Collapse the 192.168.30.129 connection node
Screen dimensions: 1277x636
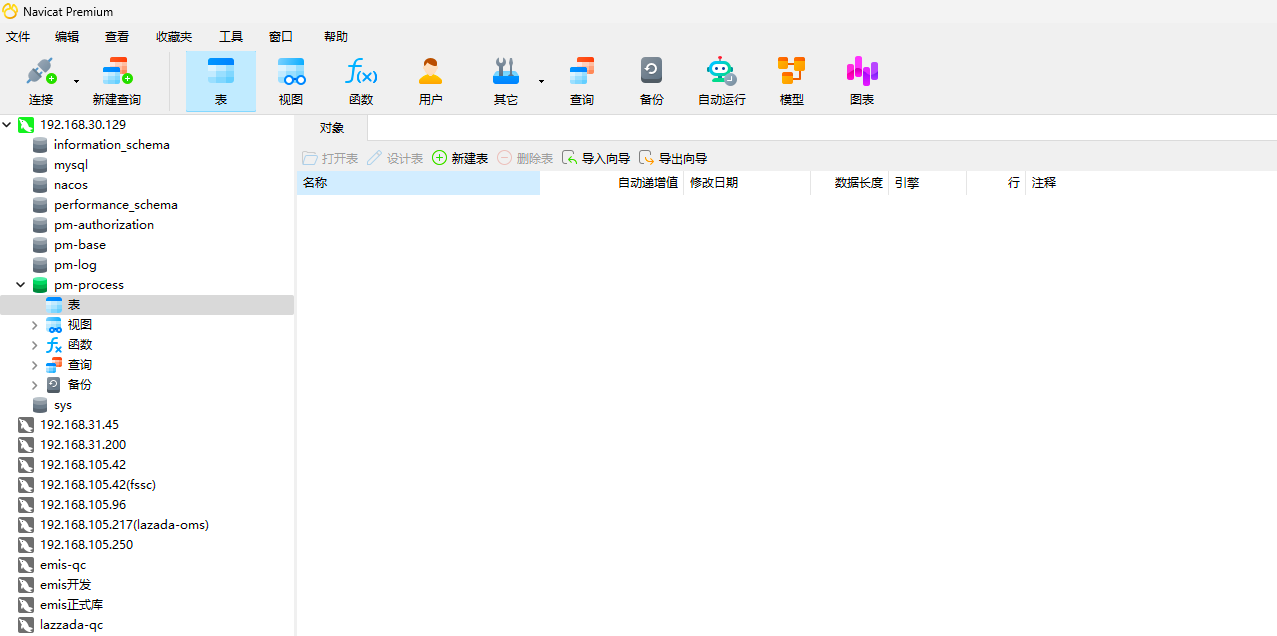pyautogui.click(x=8, y=125)
